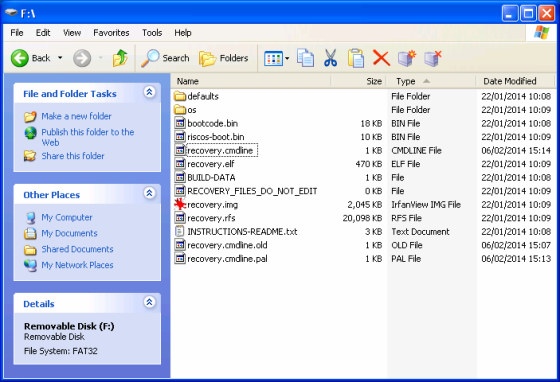Open the File menu
The image size is (560, 382).
(17, 33)
